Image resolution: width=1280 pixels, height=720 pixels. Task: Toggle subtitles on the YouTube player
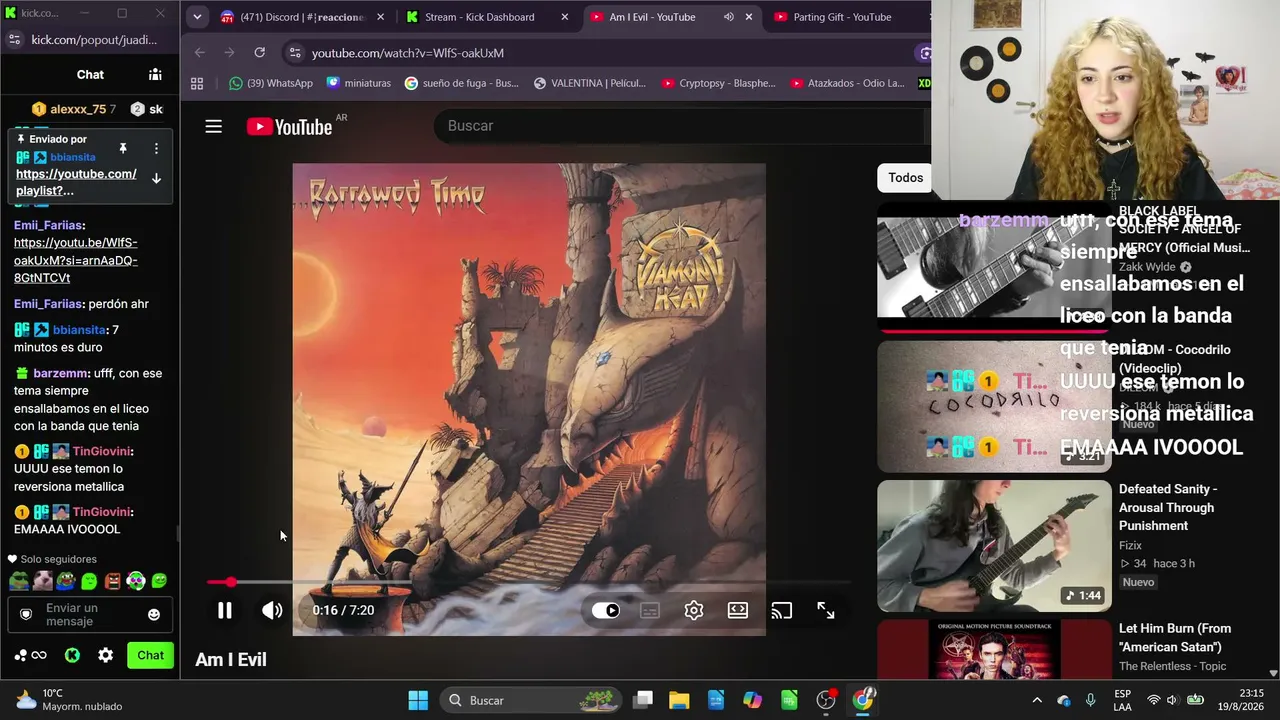click(650, 610)
